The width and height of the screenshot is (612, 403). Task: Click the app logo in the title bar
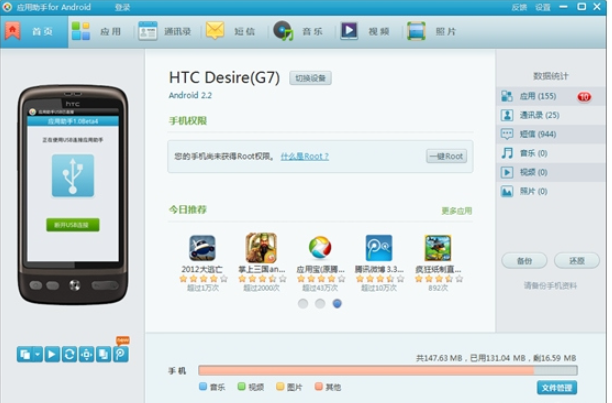tap(7, 7)
